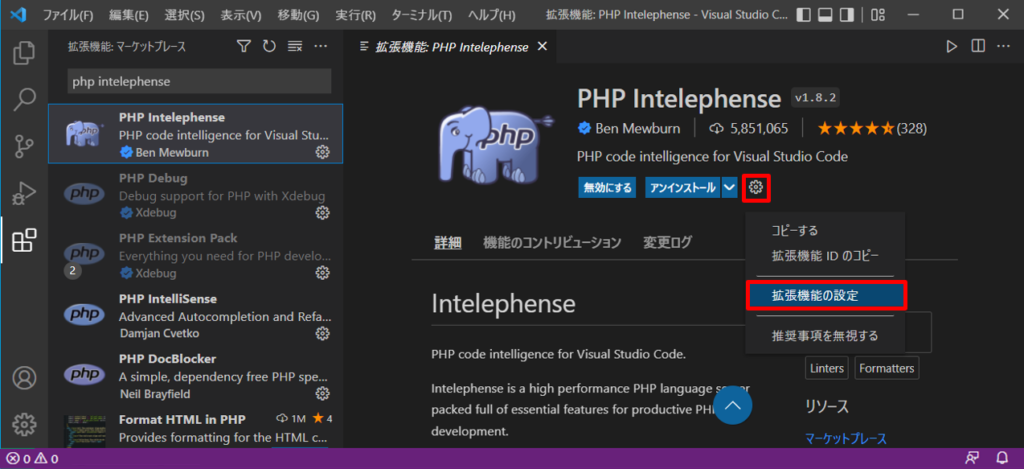Screen dimensions: 1024x469
Task: Click the Linters category tag
Action: click(x=826, y=368)
